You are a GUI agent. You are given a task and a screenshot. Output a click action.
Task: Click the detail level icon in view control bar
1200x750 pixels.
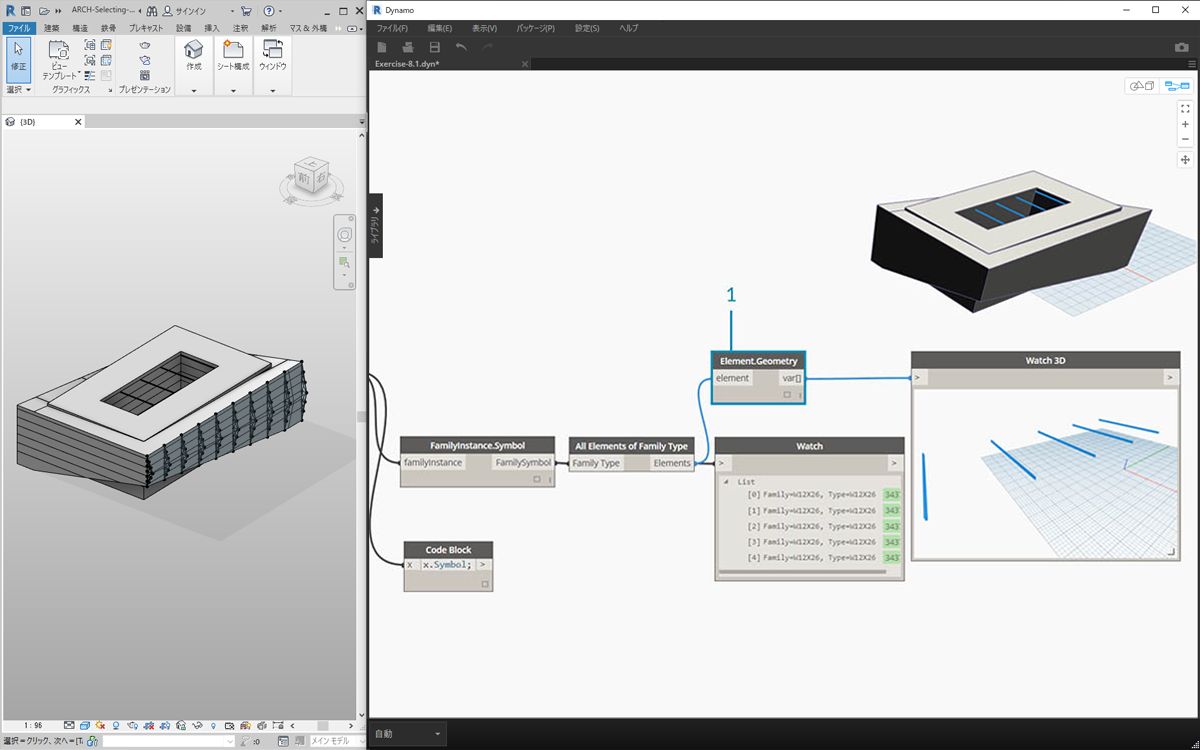click(68, 725)
